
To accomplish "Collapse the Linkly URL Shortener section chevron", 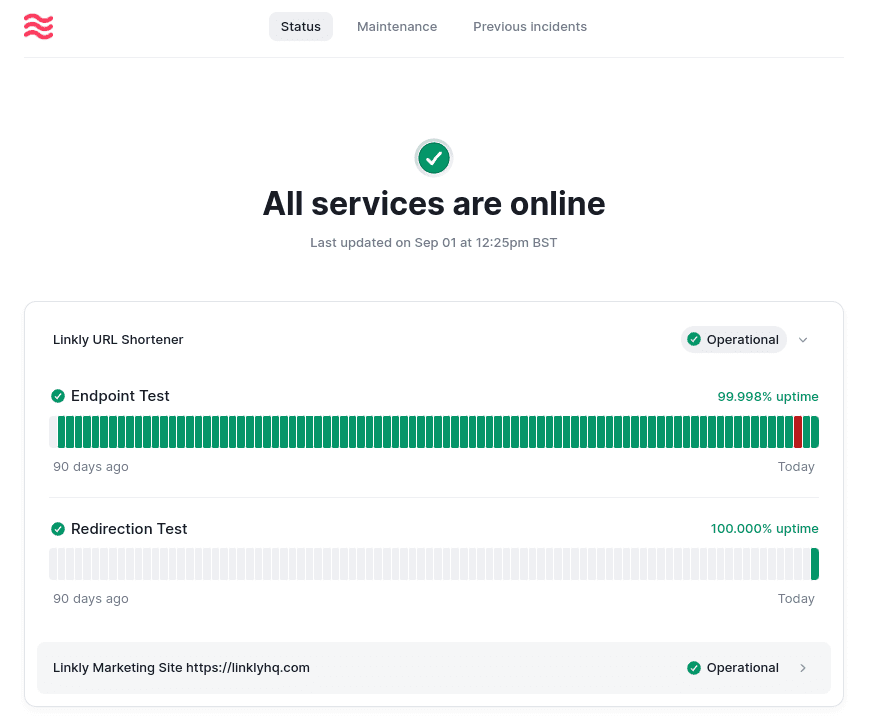I will (x=803, y=340).
